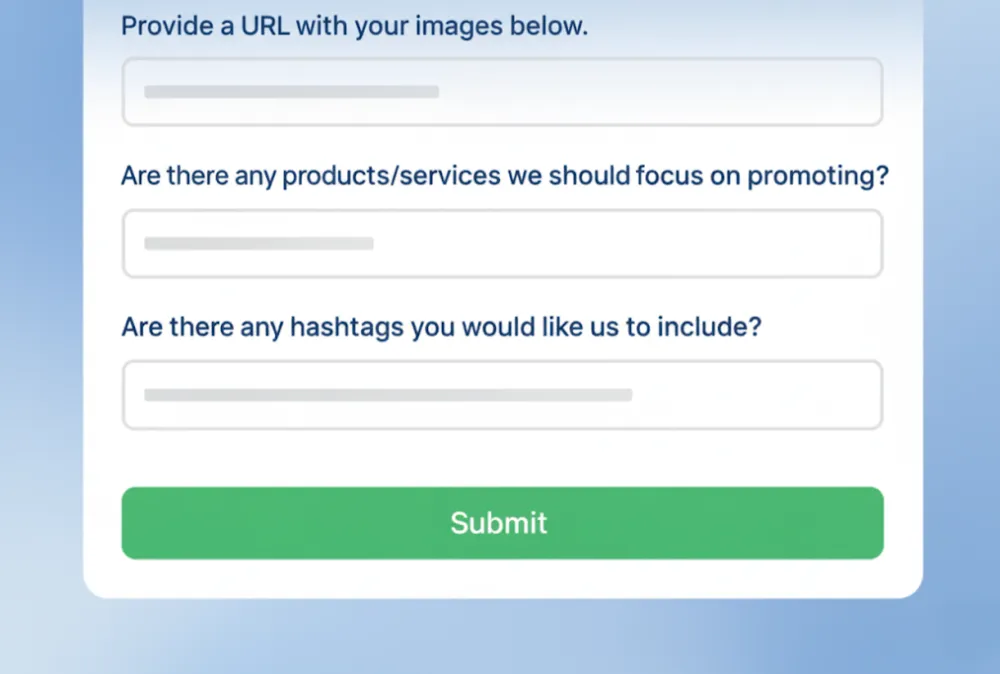The width and height of the screenshot is (1000, 674).
Task: Focus the image URL input field
Action: [x=503, y=92]
